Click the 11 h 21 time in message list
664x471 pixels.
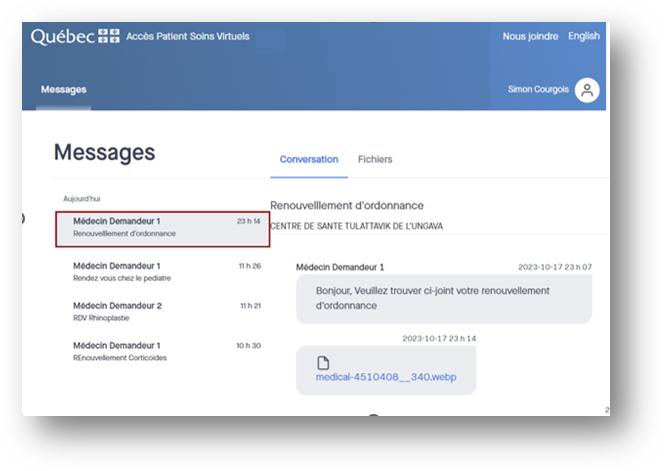point(251,306)
